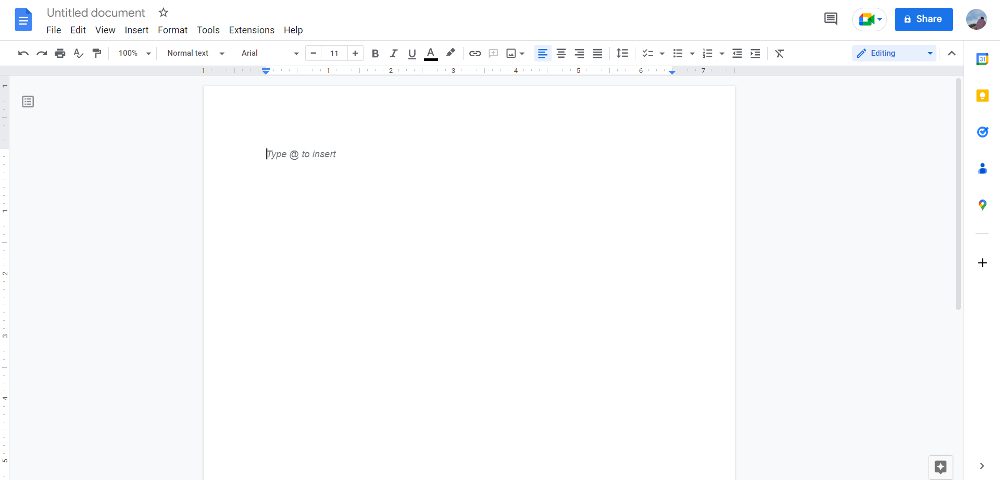Rename the Untitled document title
Screen dimensions: 1000x480
point(96,13)
